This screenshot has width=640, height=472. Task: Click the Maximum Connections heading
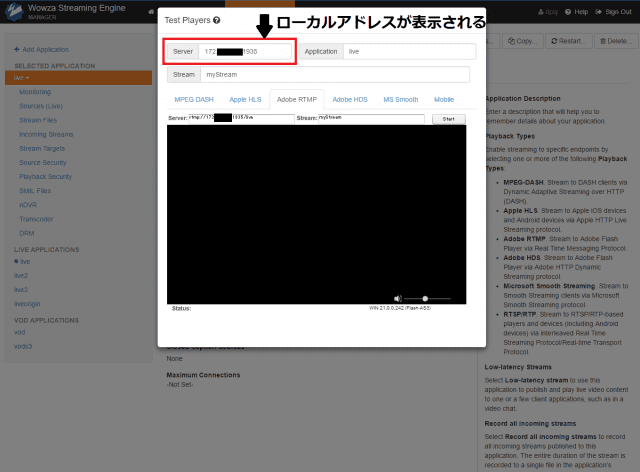(203, 375)
